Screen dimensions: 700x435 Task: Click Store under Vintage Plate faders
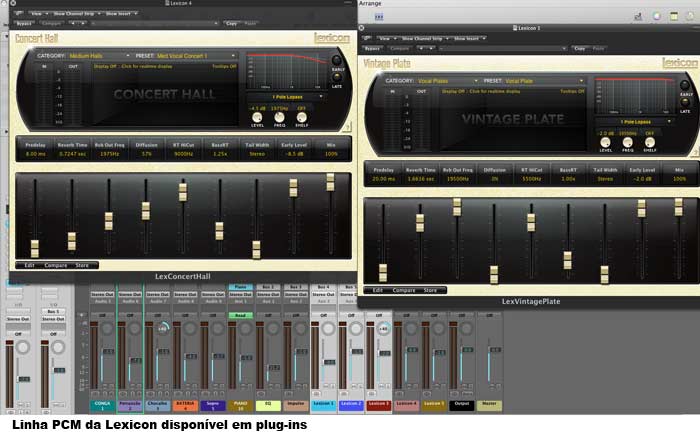(430, 290)
